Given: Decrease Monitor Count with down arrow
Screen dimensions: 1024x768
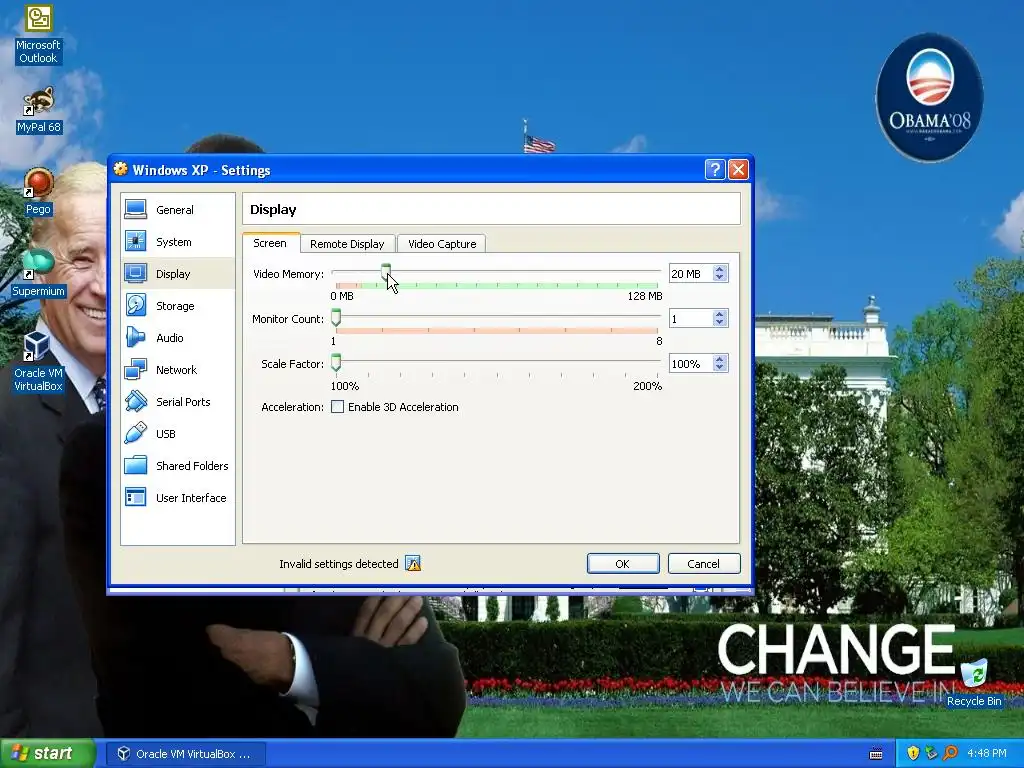Looking at the screenshot, I should 720,323.
